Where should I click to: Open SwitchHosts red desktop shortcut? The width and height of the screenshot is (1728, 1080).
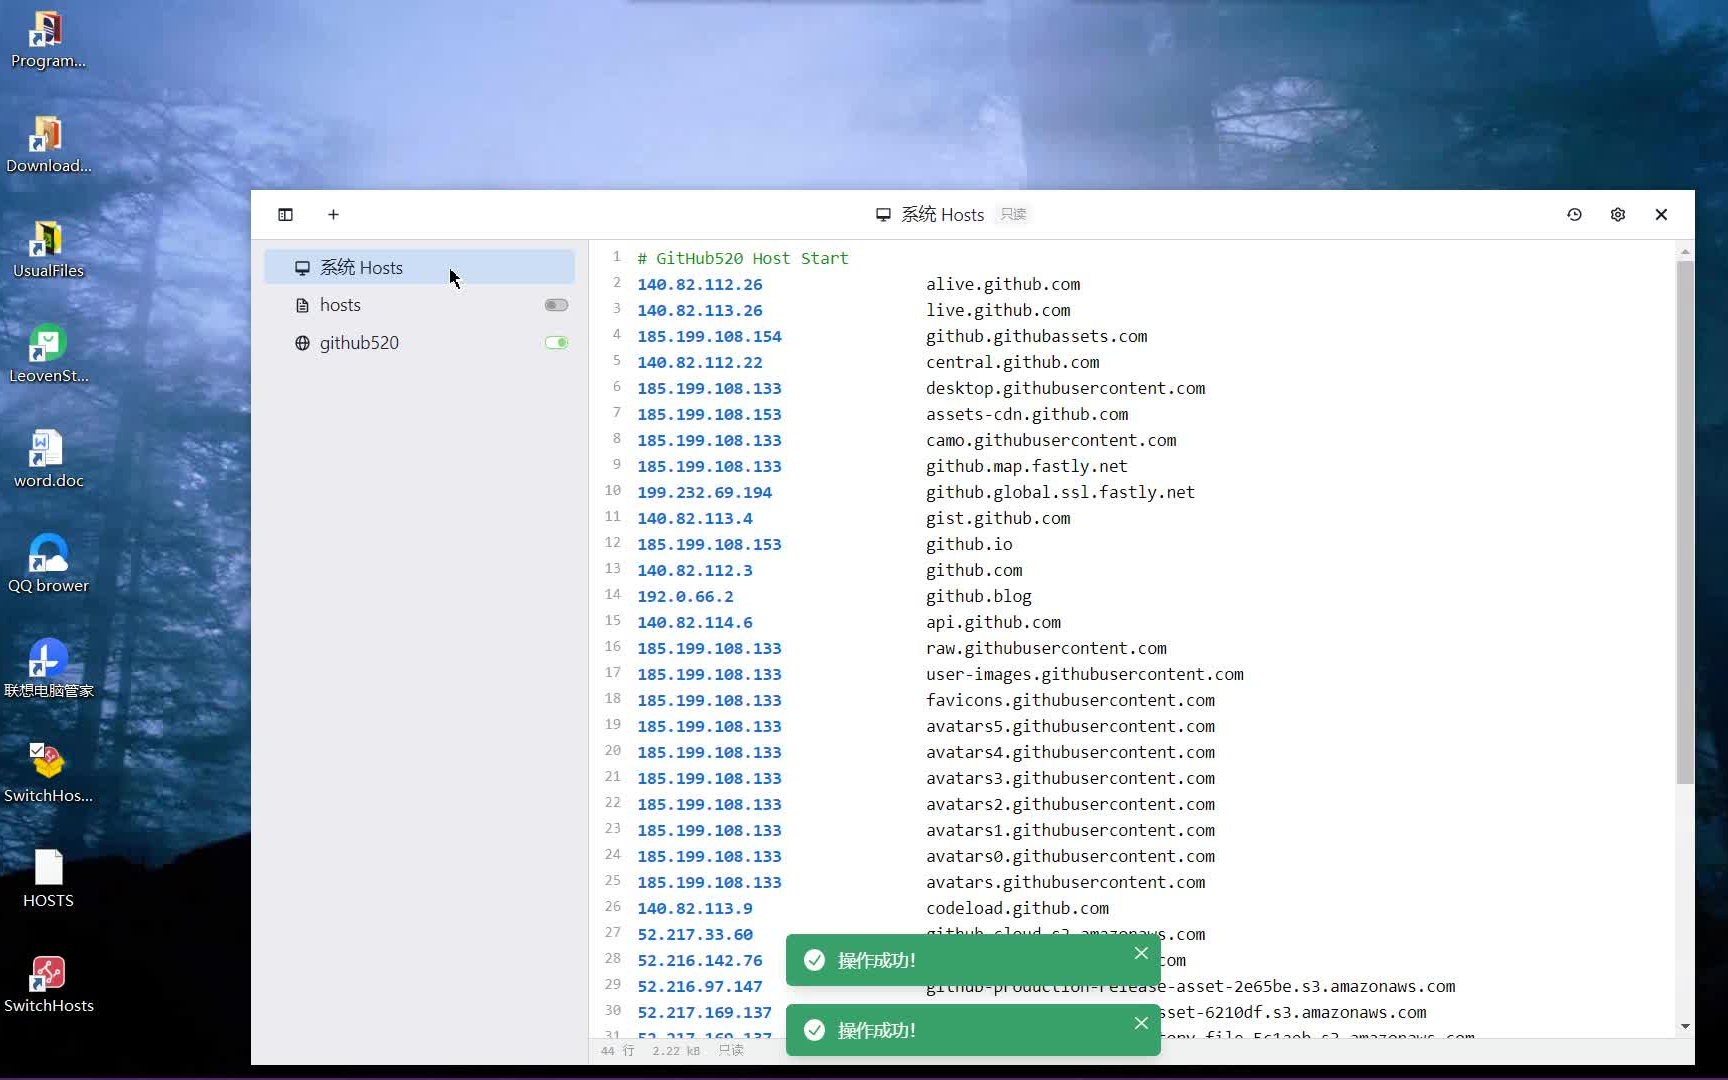48,985
